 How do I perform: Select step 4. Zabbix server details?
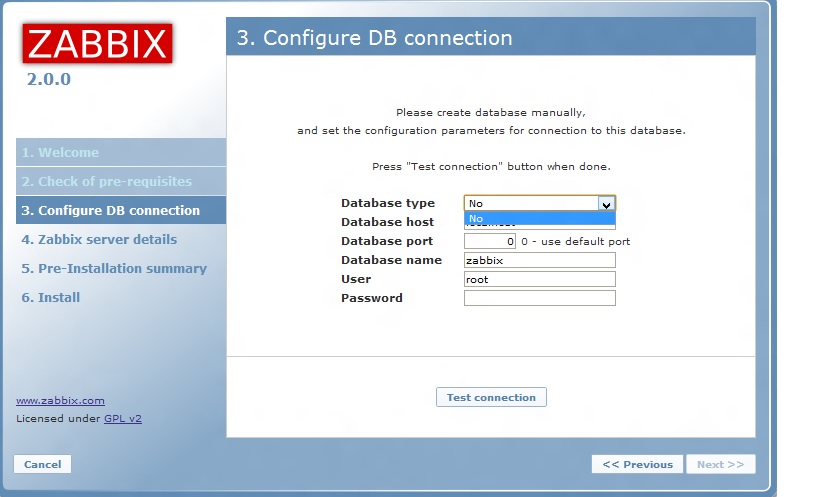pyautogui.click(x=99, y=239)
